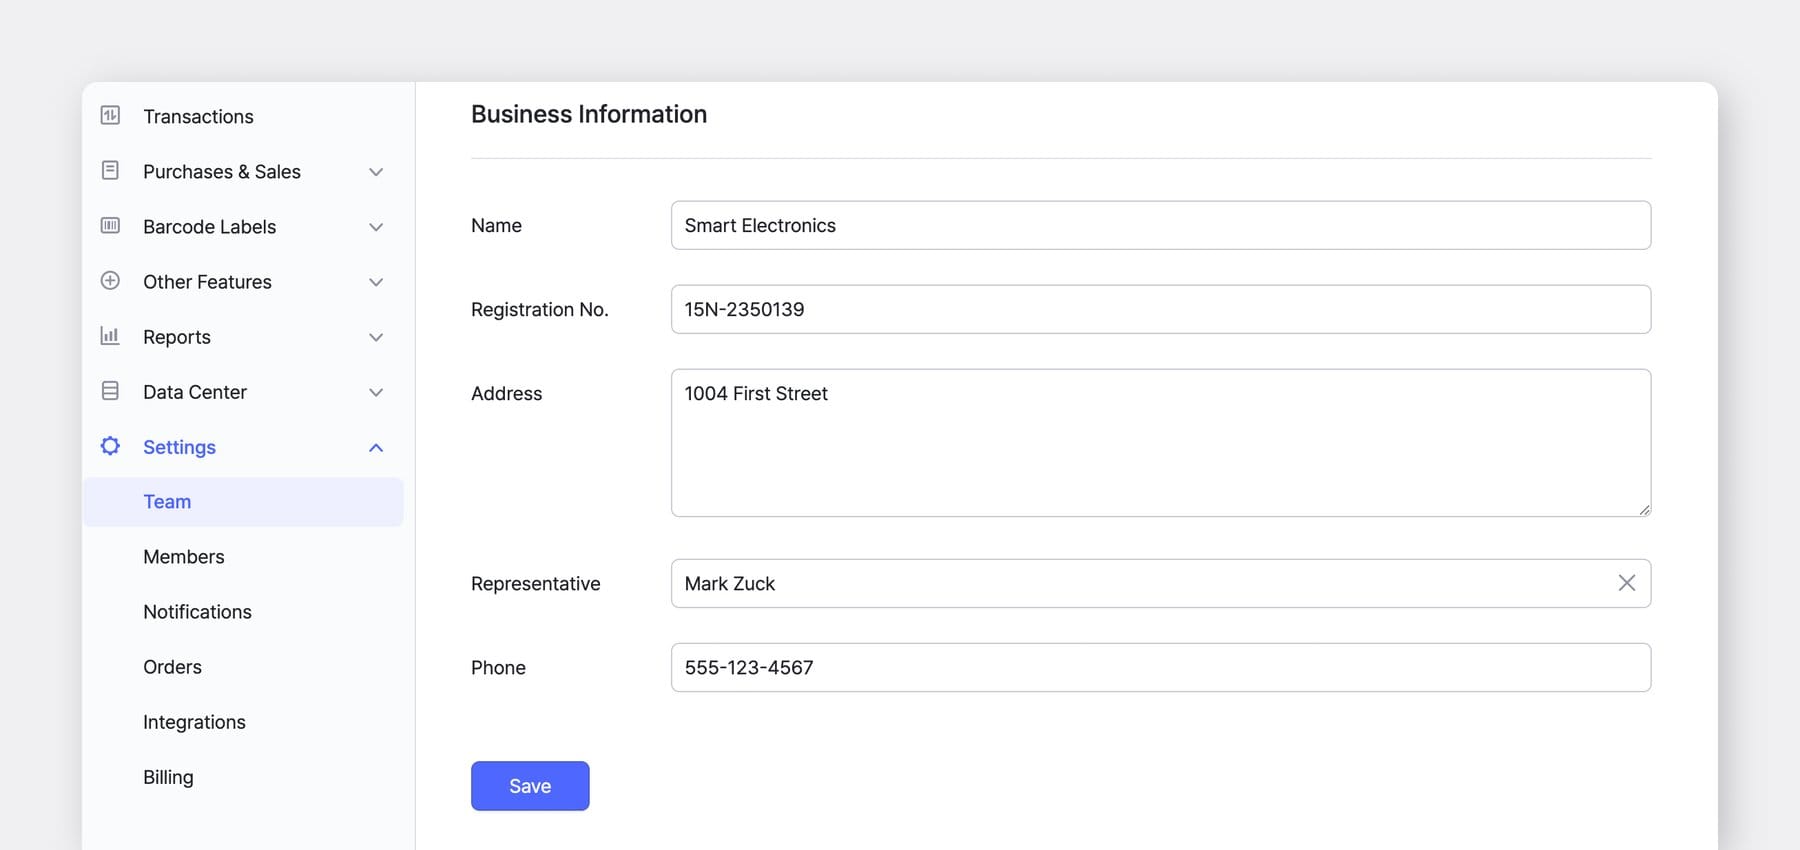Clear the Representative field with the X icon
Viewport: 1800px width, 850px height.
point(1626,583)
